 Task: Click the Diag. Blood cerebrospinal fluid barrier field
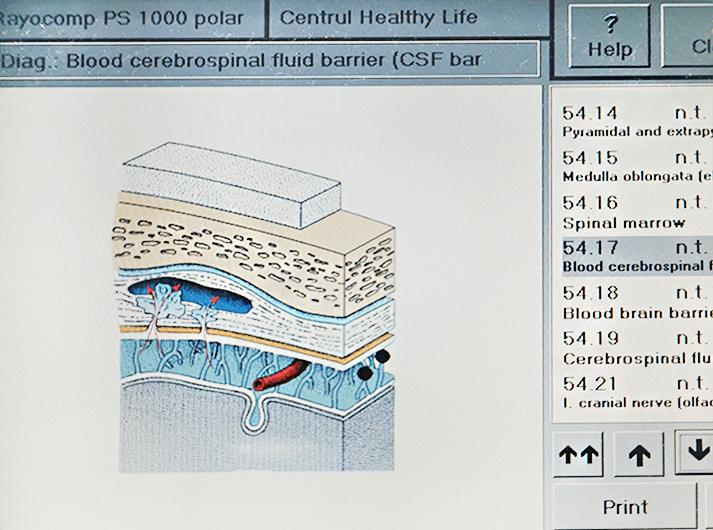(x=268, y=60)
